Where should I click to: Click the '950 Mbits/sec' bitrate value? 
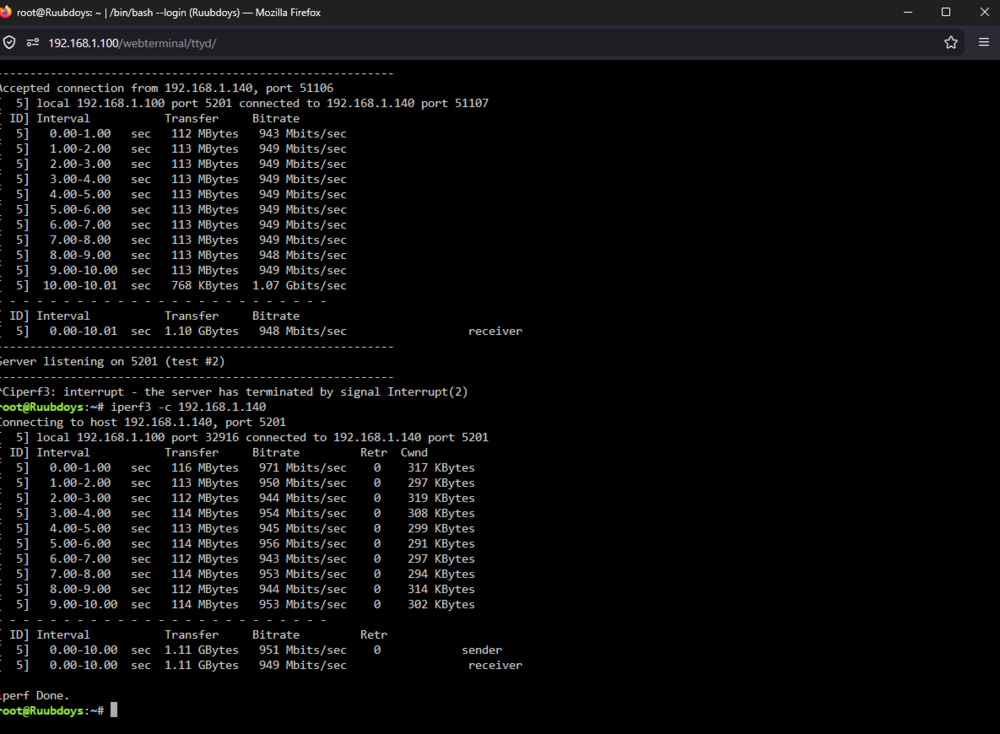click(303, 483)
